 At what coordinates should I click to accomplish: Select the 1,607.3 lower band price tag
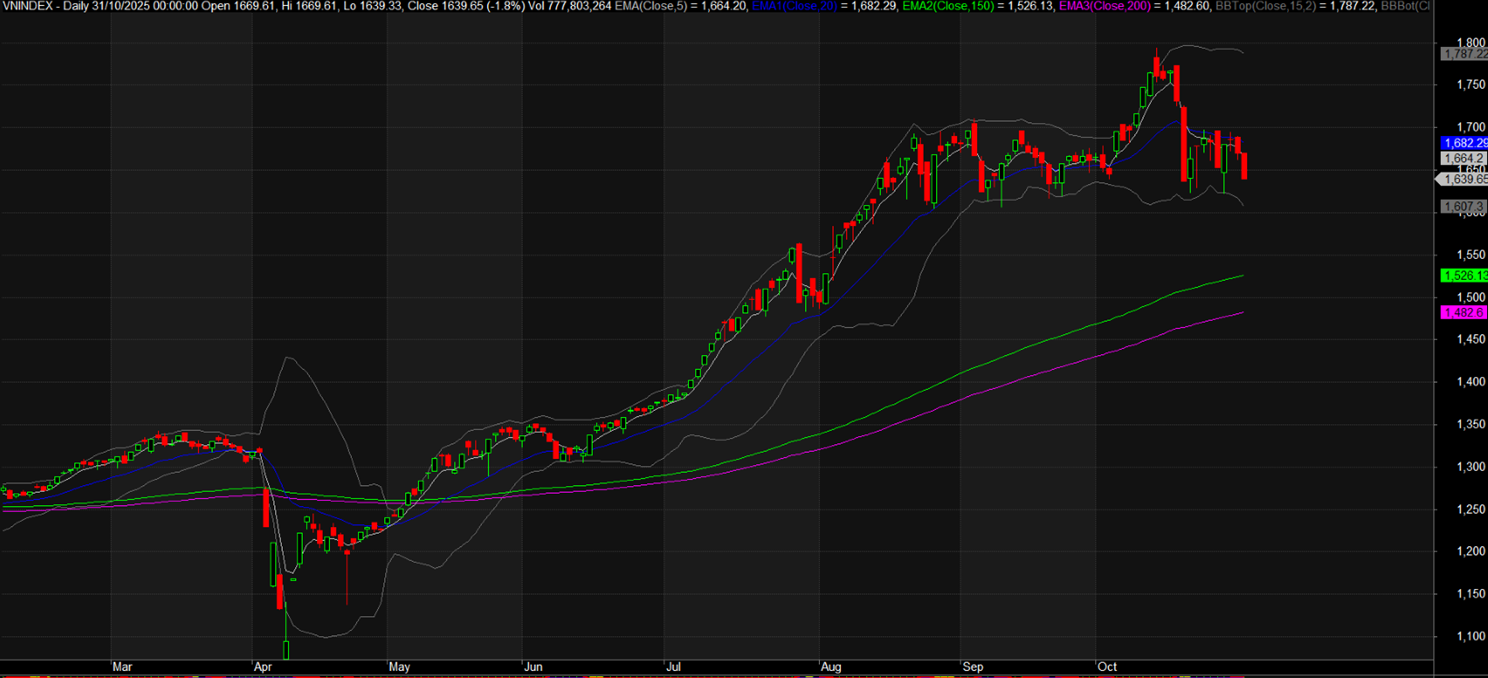pyautogui.click(x=1464, y=206)
